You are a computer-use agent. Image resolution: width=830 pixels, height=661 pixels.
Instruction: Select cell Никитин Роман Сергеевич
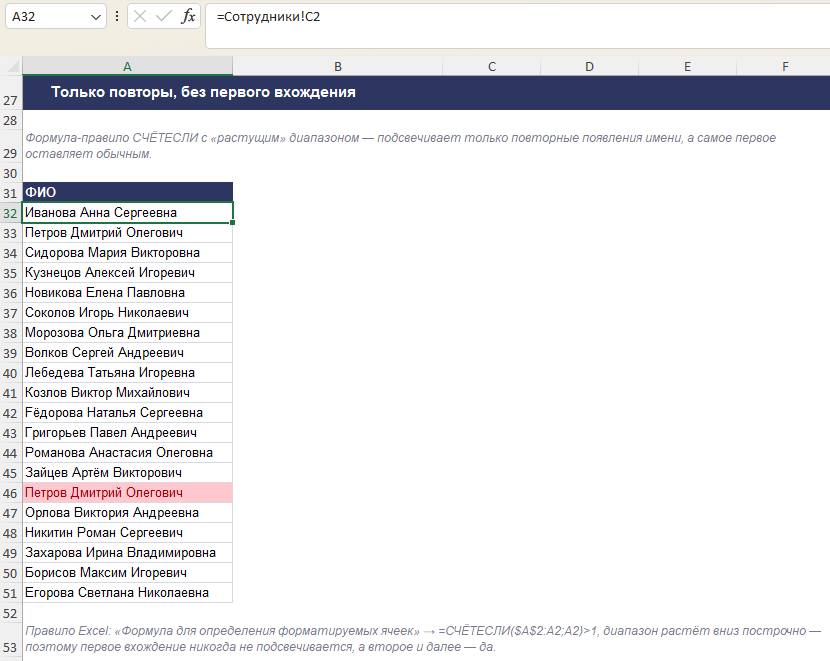[x=128, y=533]
